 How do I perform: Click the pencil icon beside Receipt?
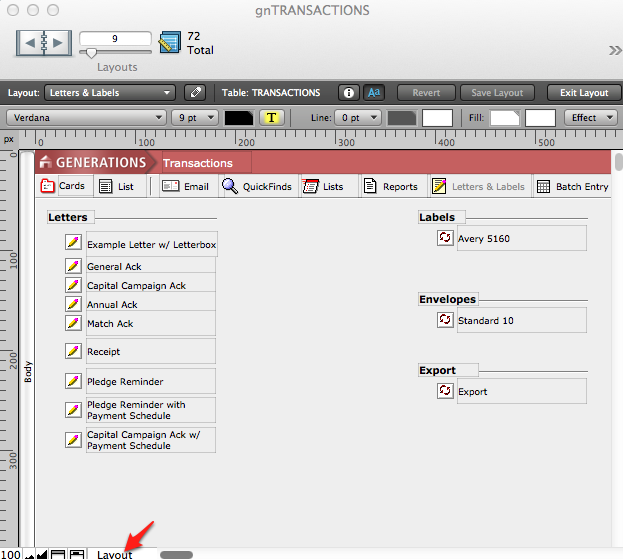tap(73, 351)
